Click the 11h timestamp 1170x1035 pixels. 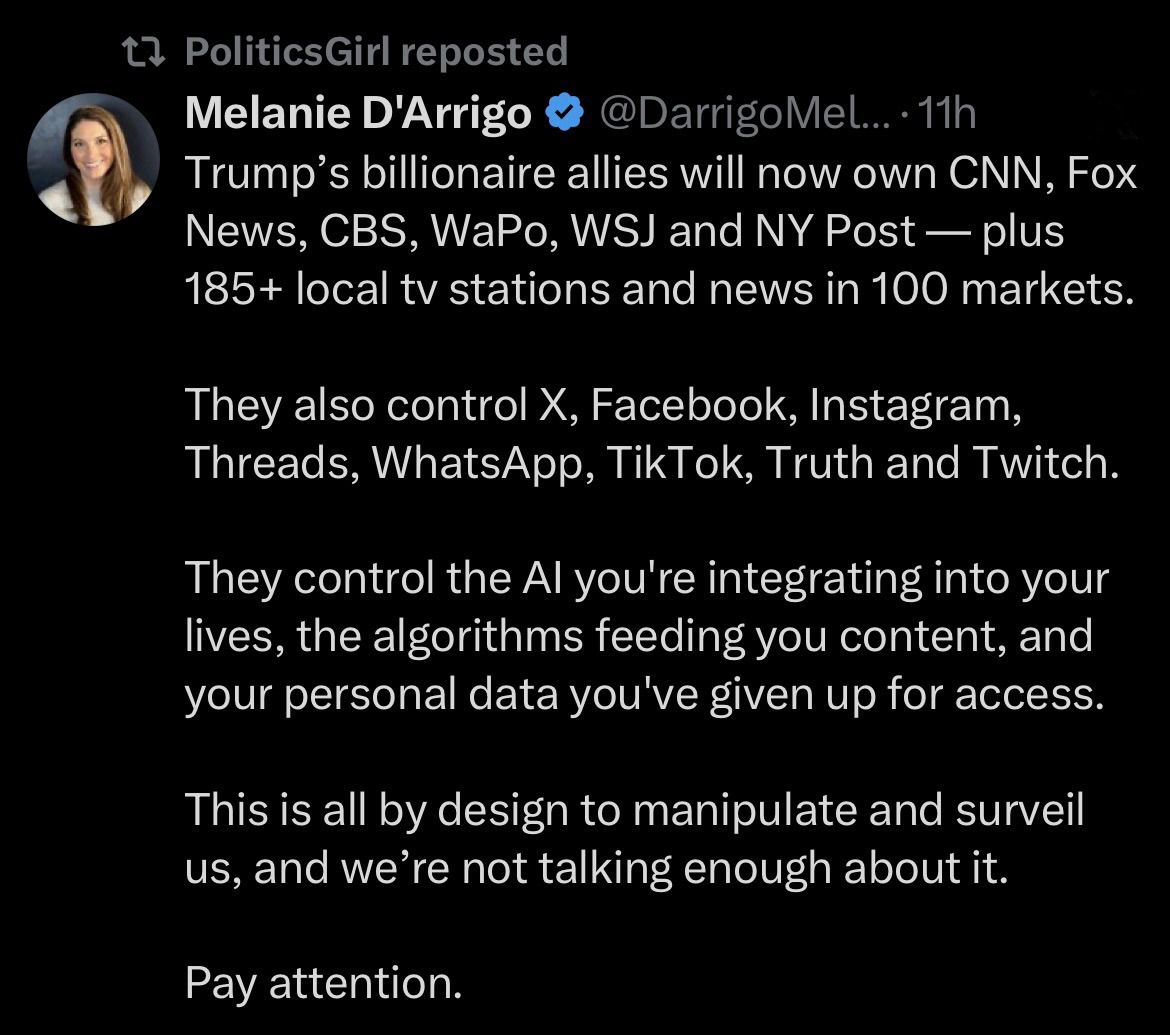(945, 116)
